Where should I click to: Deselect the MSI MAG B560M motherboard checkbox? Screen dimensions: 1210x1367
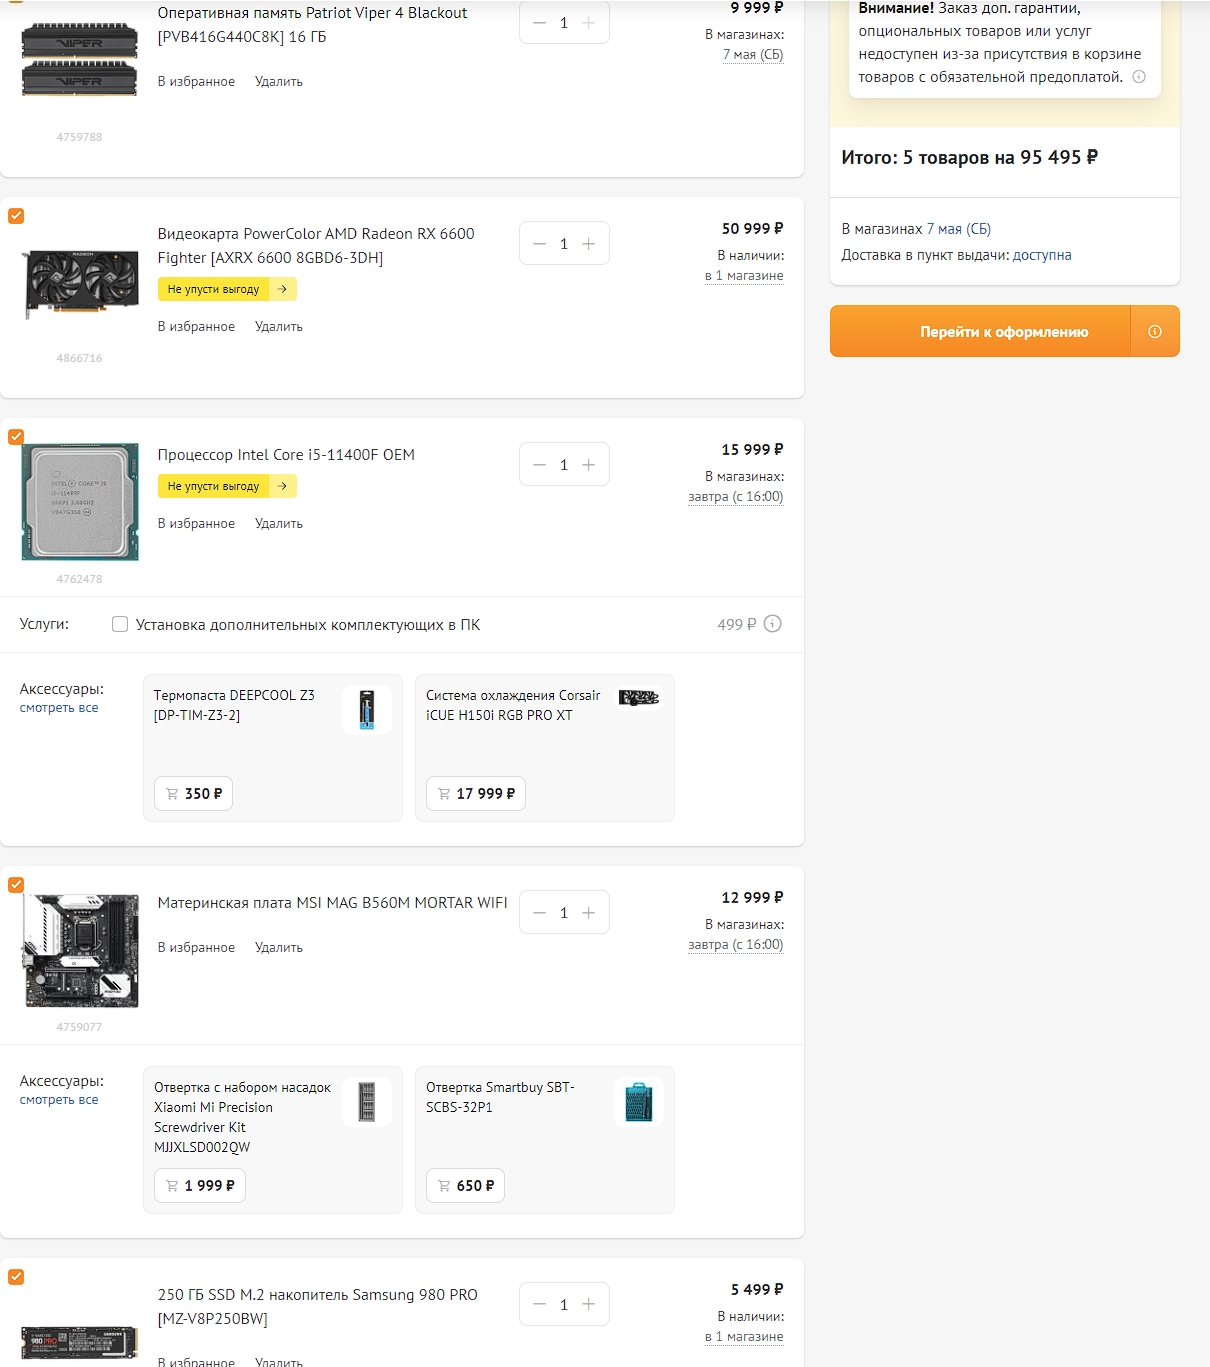(16, 885)
